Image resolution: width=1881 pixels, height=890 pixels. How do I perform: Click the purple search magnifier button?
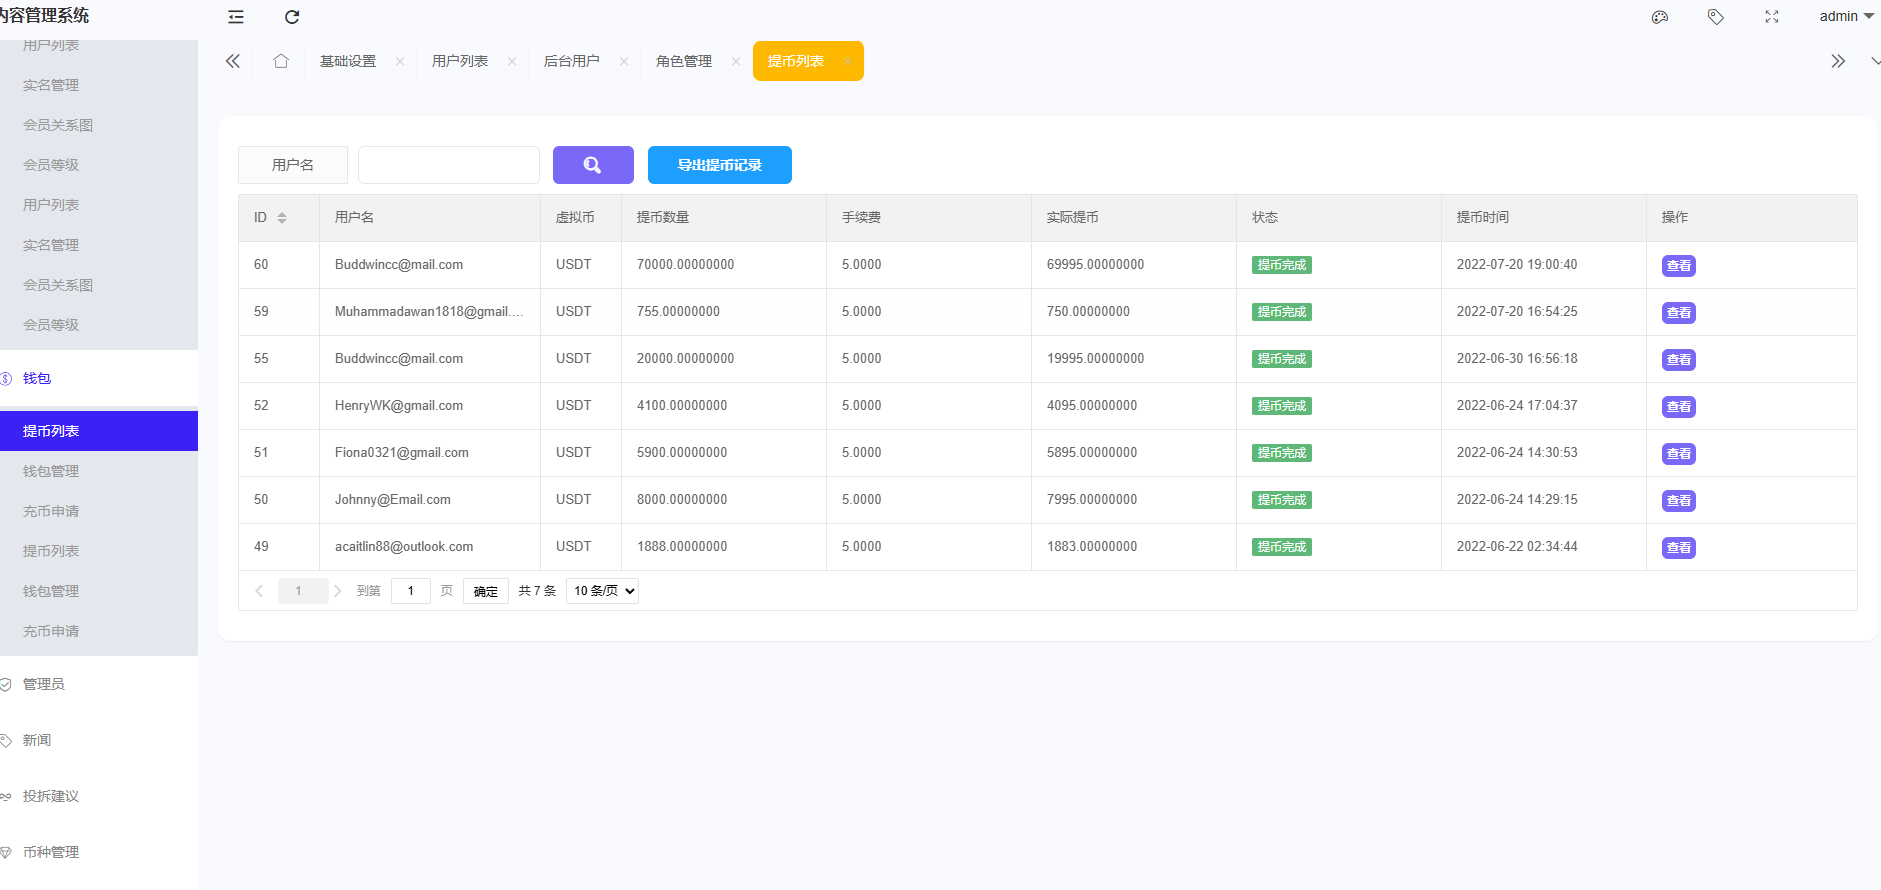click(x=593, y=165)
